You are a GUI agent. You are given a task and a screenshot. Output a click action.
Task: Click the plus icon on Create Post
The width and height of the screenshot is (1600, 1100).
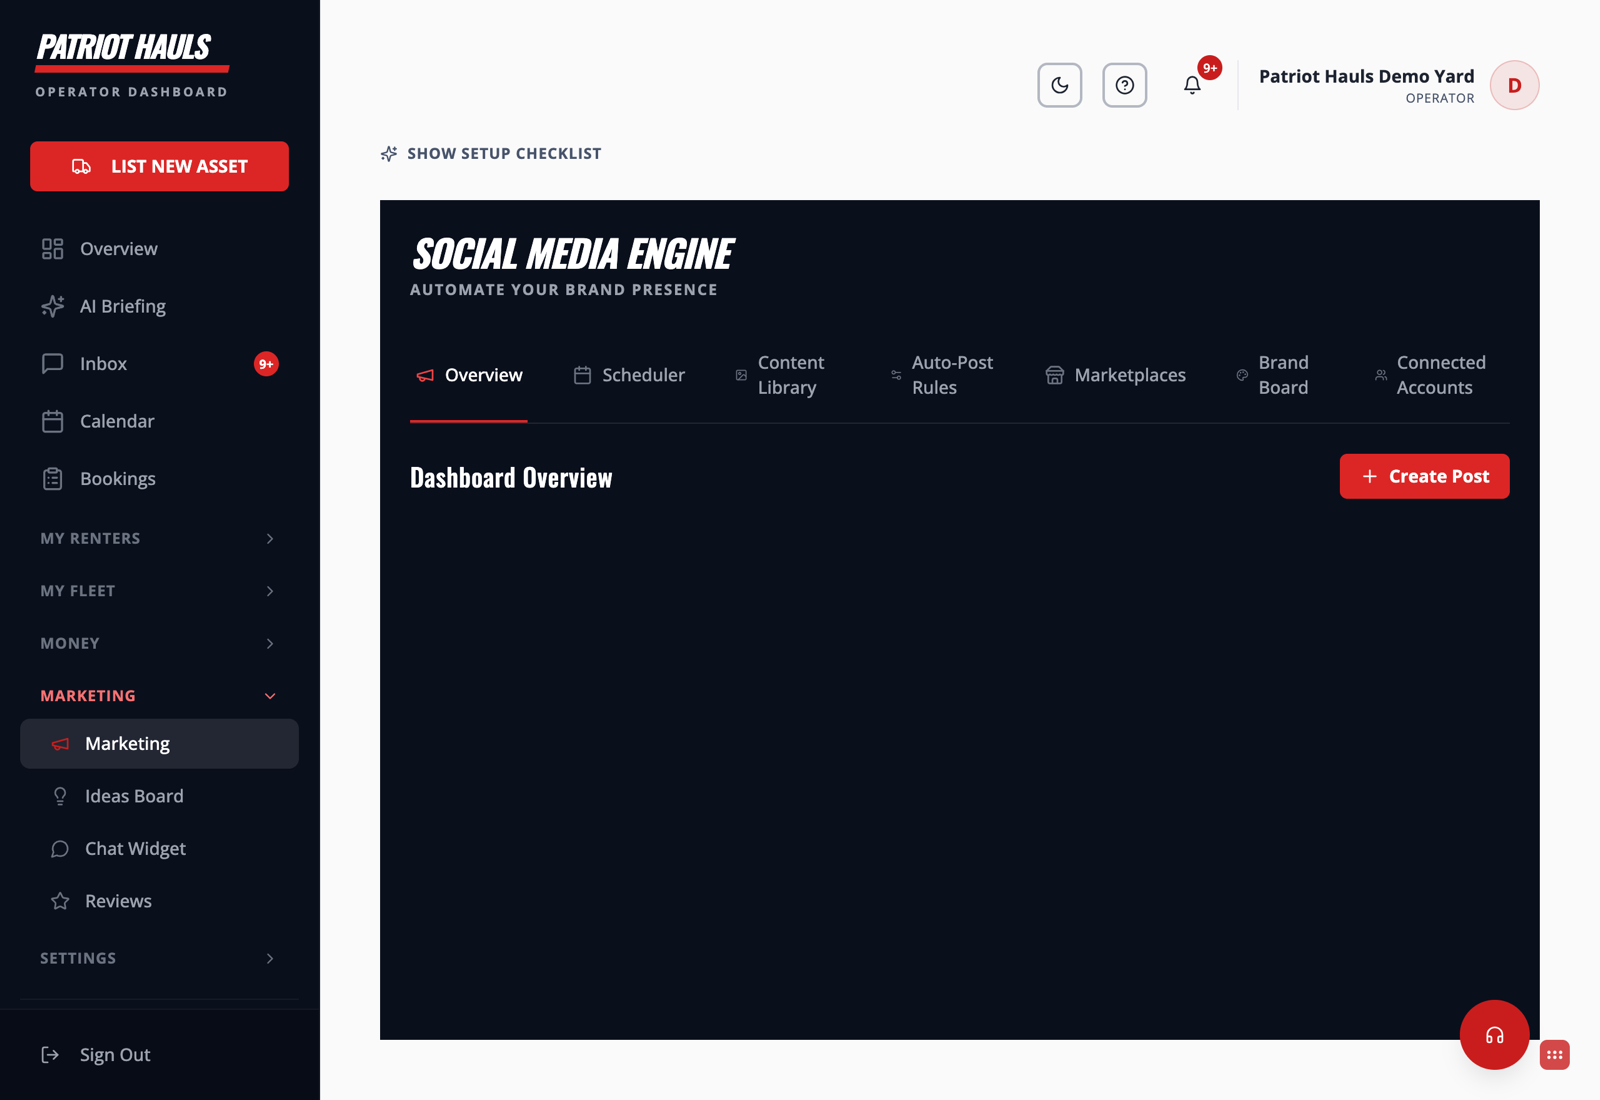1370,477
